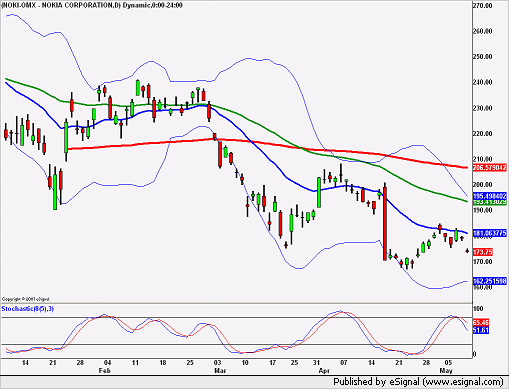Click the 07 date axis label
Screen dimensions: 509x389
tap(344, 363)
